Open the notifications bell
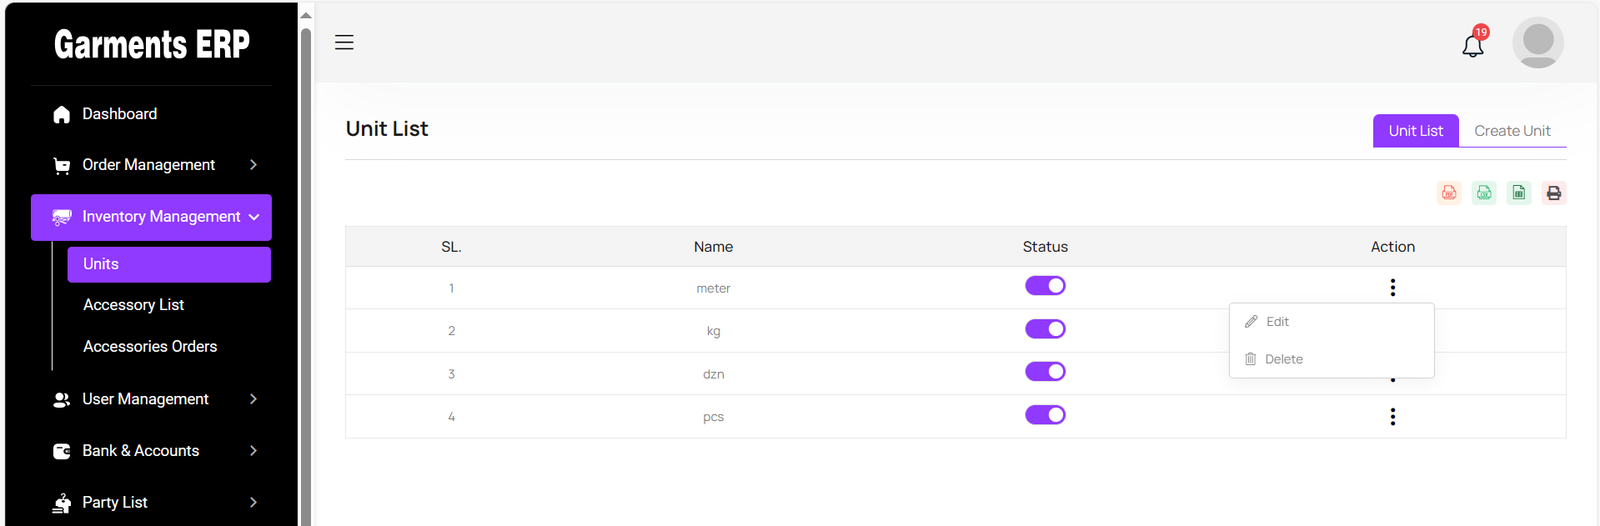1600x526 pixels. point(1472,45)
